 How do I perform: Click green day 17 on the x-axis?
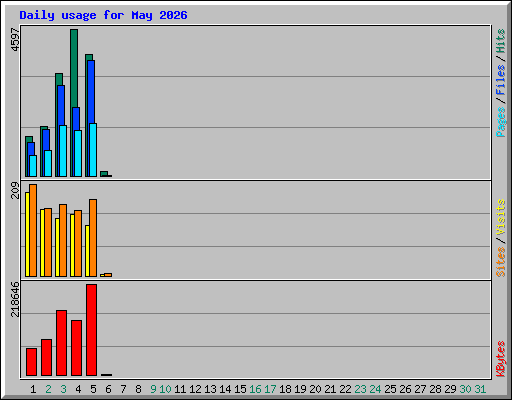pos(270,389)
